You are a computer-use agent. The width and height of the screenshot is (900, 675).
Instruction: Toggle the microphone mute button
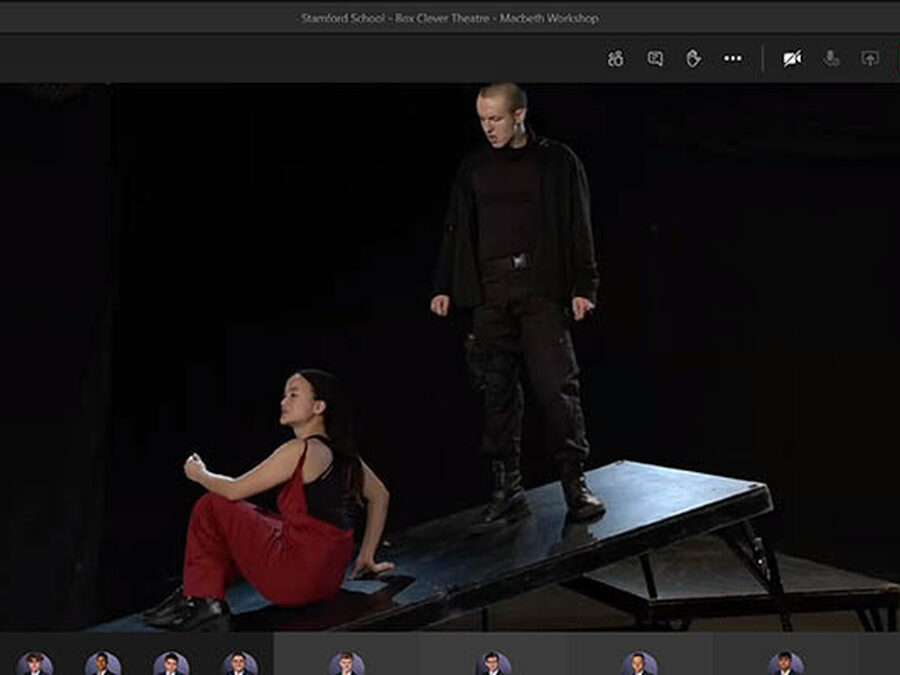point(831,59)
